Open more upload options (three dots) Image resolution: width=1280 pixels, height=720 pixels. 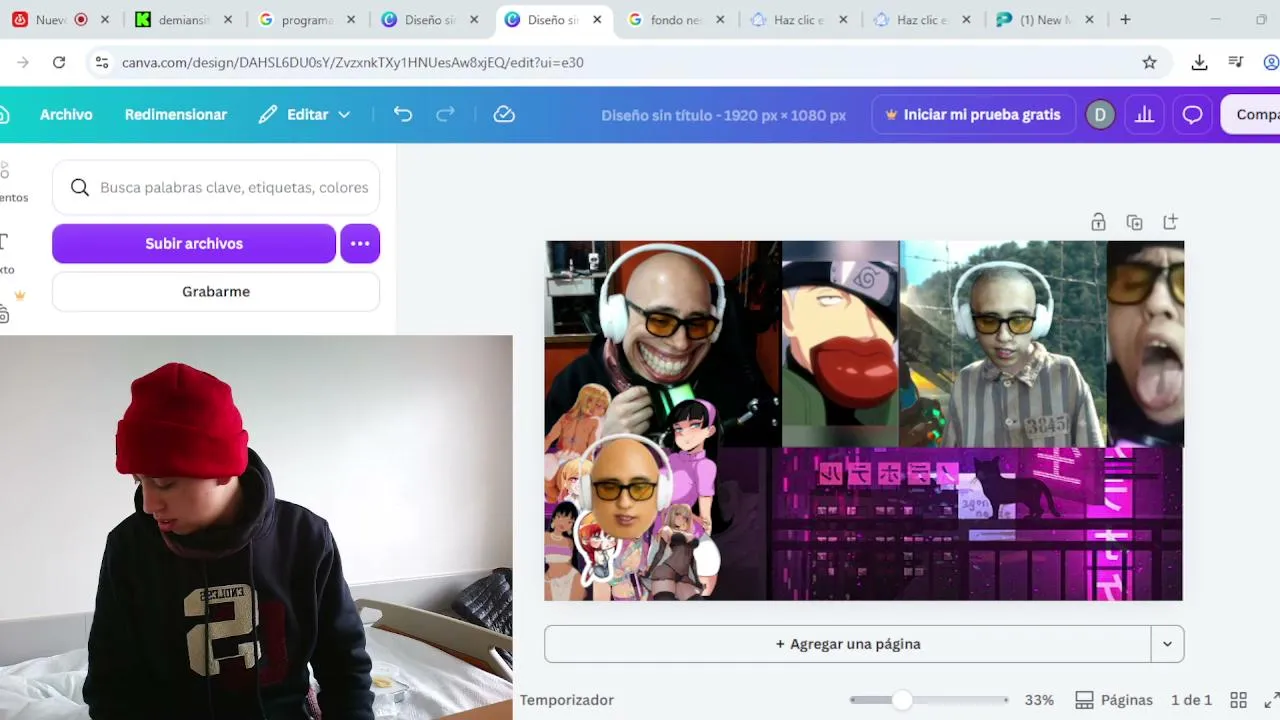pyautogui.click(x=360, y=244)
